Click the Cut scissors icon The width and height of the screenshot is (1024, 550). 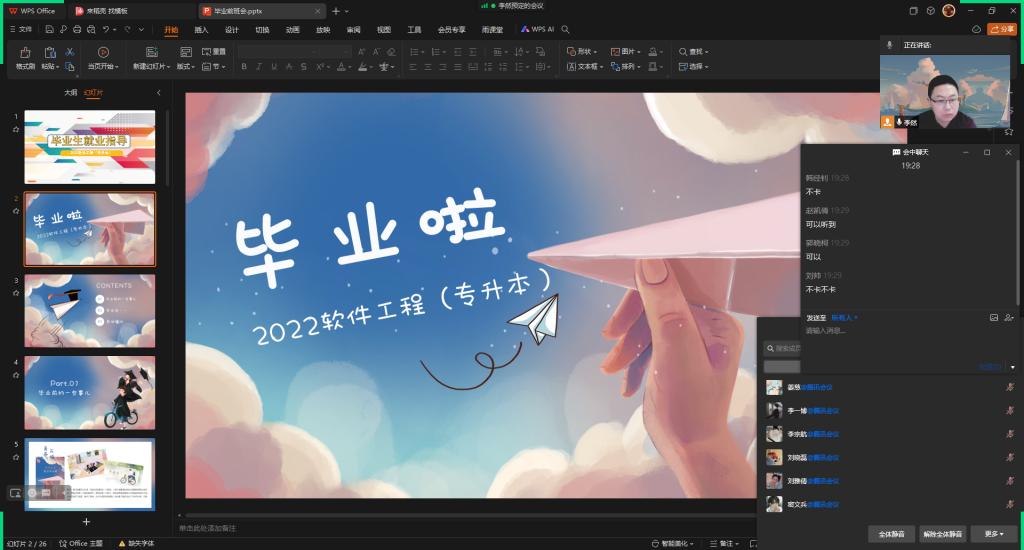[69, 52]
